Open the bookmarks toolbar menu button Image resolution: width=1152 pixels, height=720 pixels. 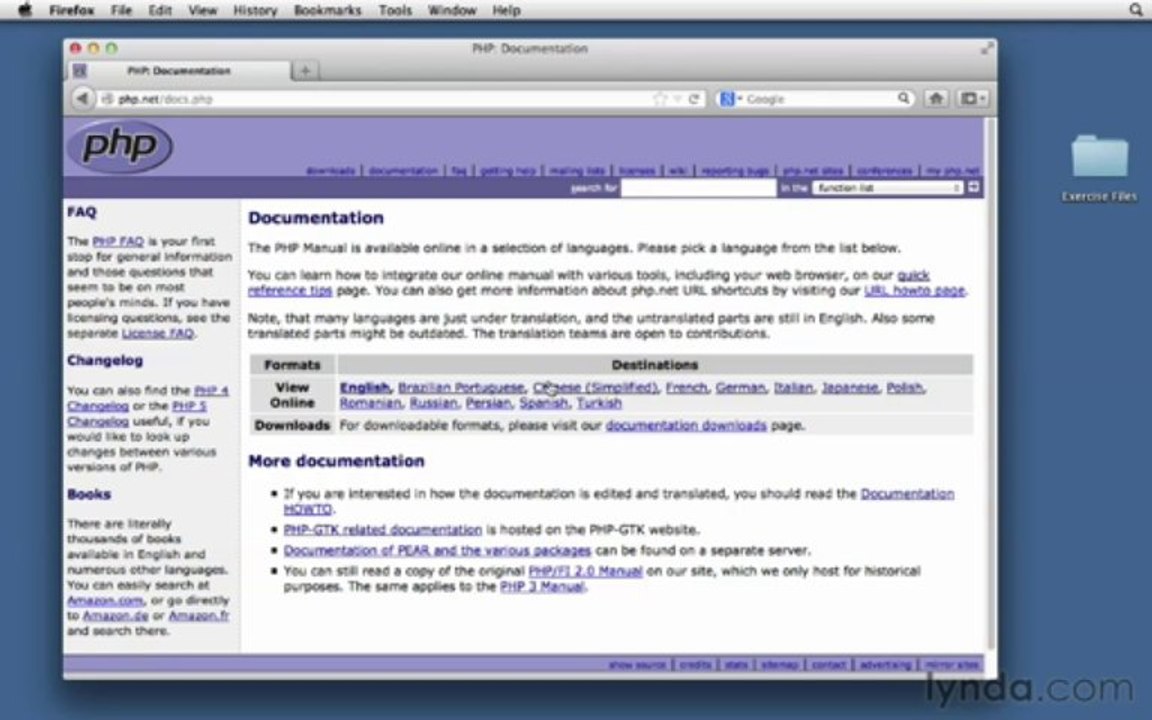[973, 98]
